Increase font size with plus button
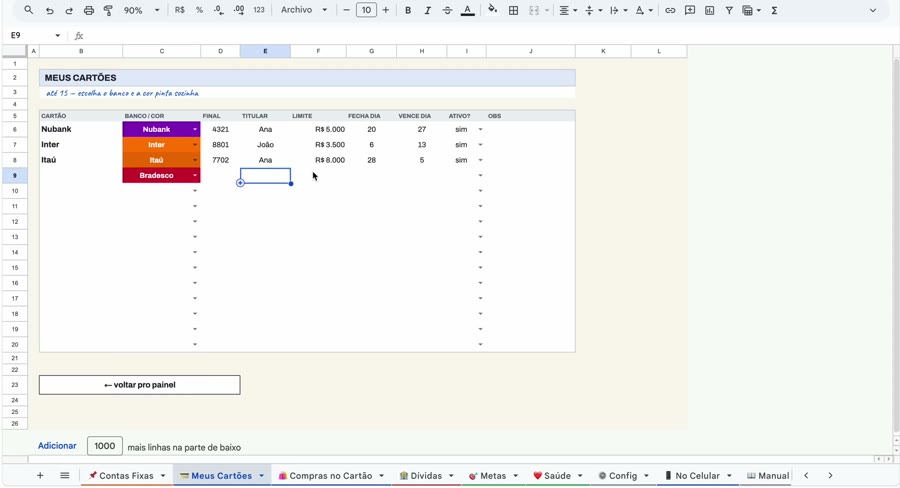 [386, 10]
